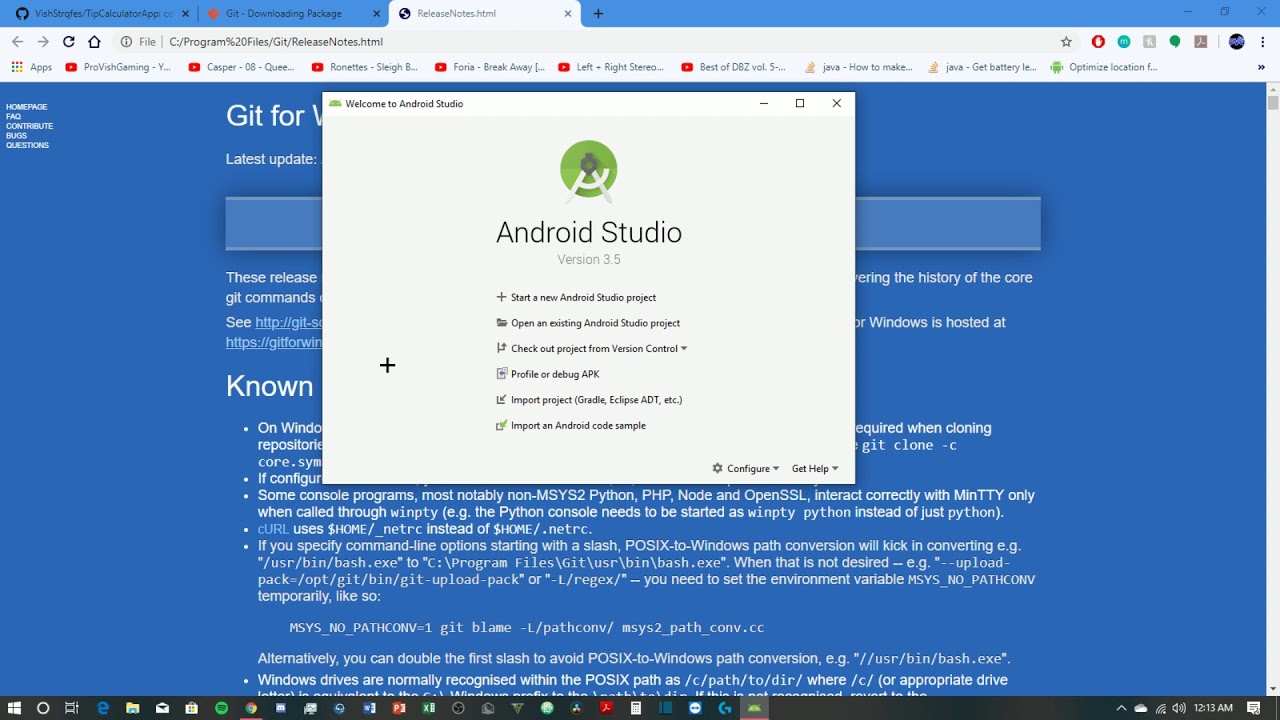Image resolution: width=1280 pixels, height=720 pixels.
Task: Open Cortana search circle on taskbar
Action: (x=43, y=708)
